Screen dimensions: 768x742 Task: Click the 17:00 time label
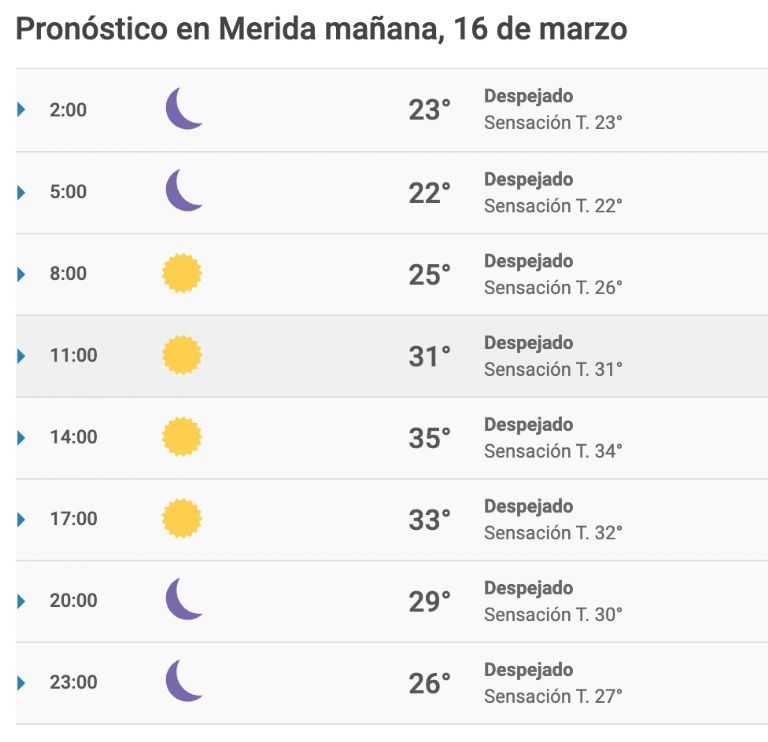point(73,519)
